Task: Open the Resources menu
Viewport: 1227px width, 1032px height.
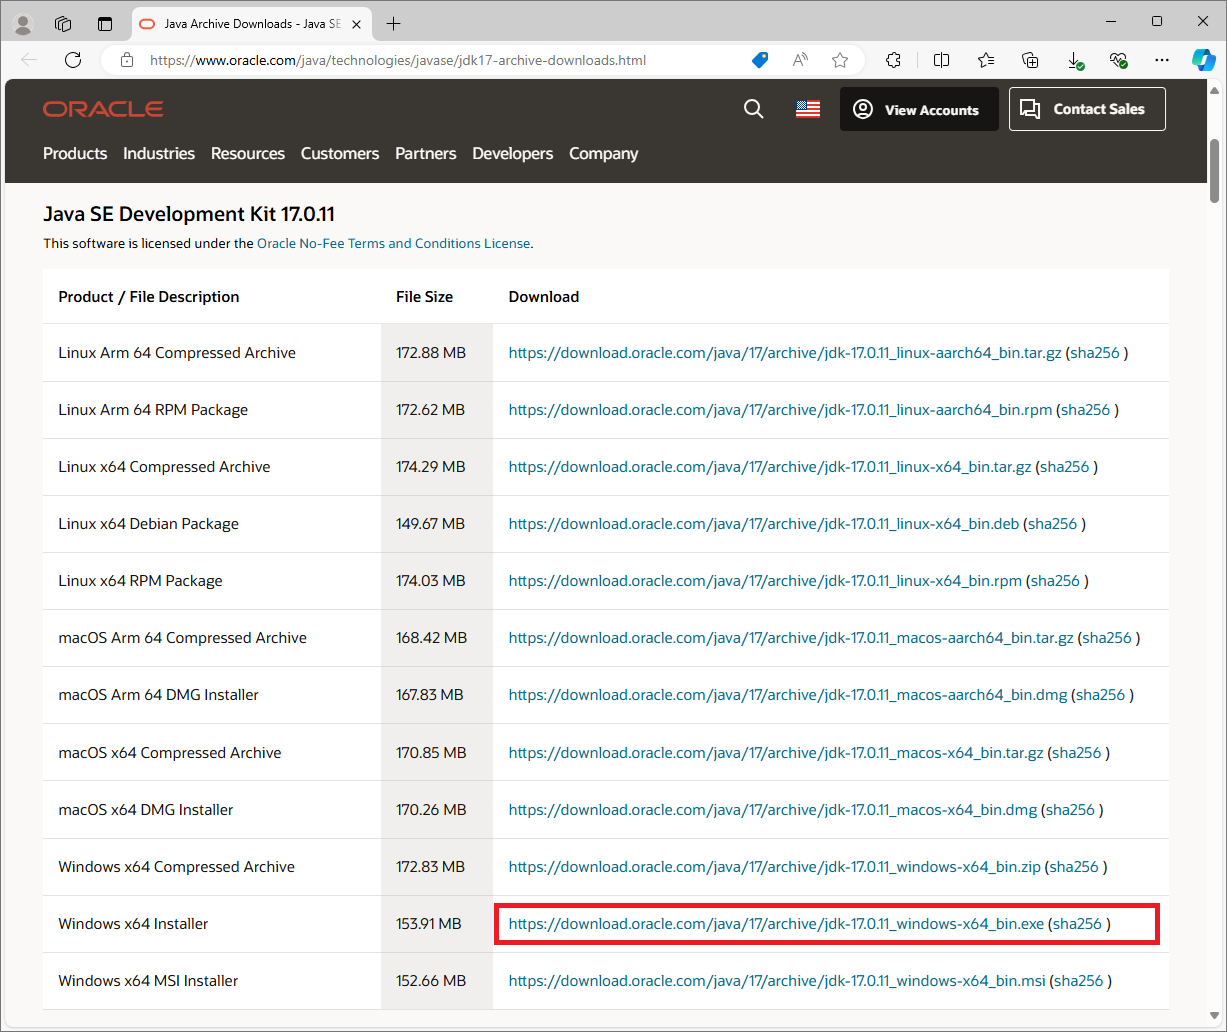Action: click(x=248, y=153)
